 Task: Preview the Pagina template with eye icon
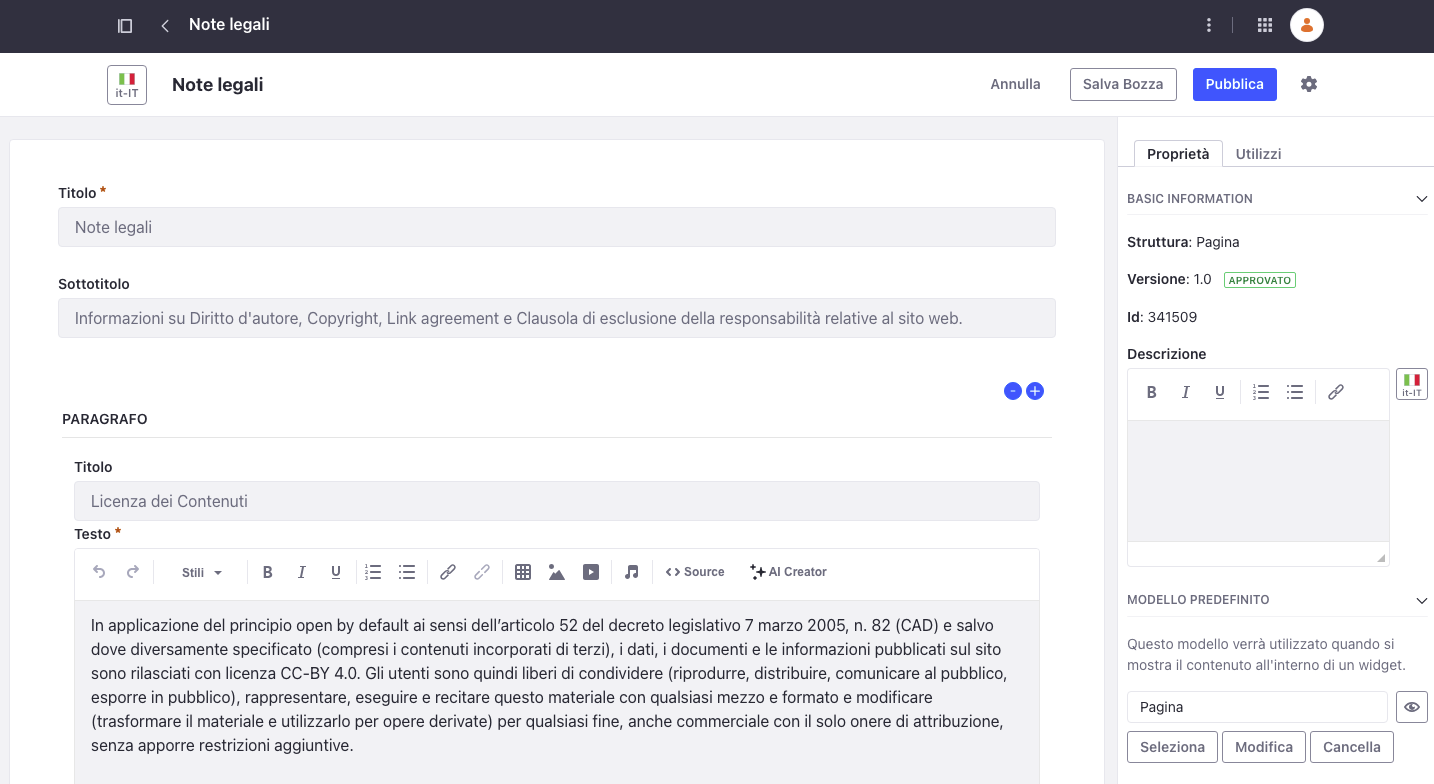tap(1411, 707)
